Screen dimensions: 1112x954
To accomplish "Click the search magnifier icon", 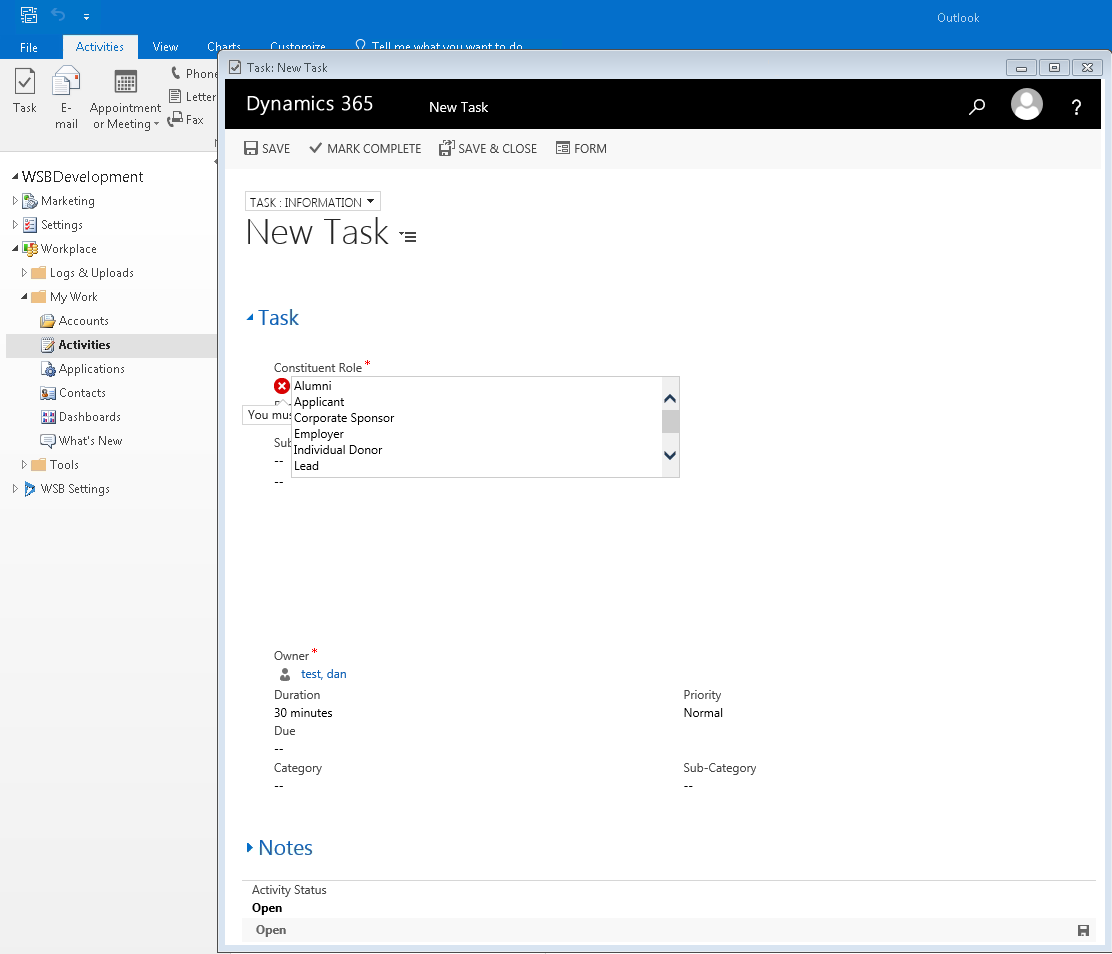I will click(977, 107).
